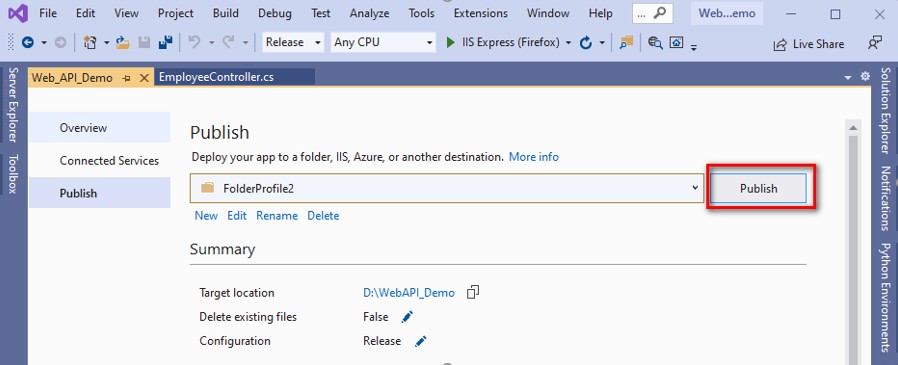Open the Live Share feature
898x365 pixels.
tap(809, 44)
